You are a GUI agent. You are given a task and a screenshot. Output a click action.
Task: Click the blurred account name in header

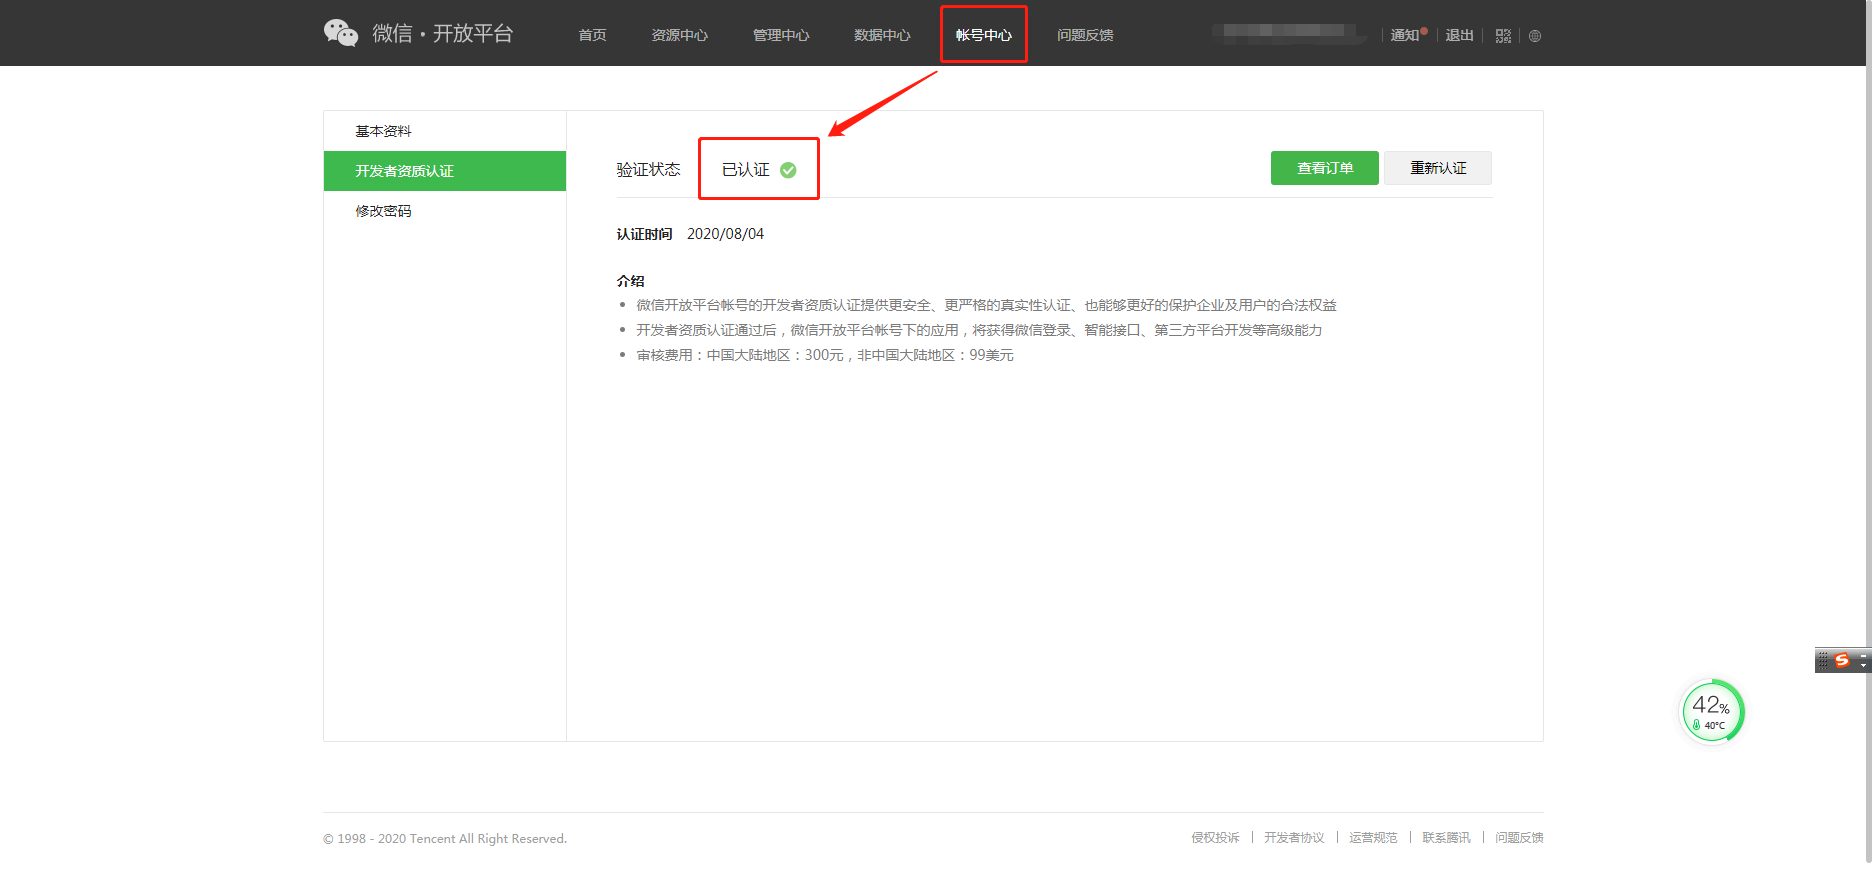(x=1290, y=33)
